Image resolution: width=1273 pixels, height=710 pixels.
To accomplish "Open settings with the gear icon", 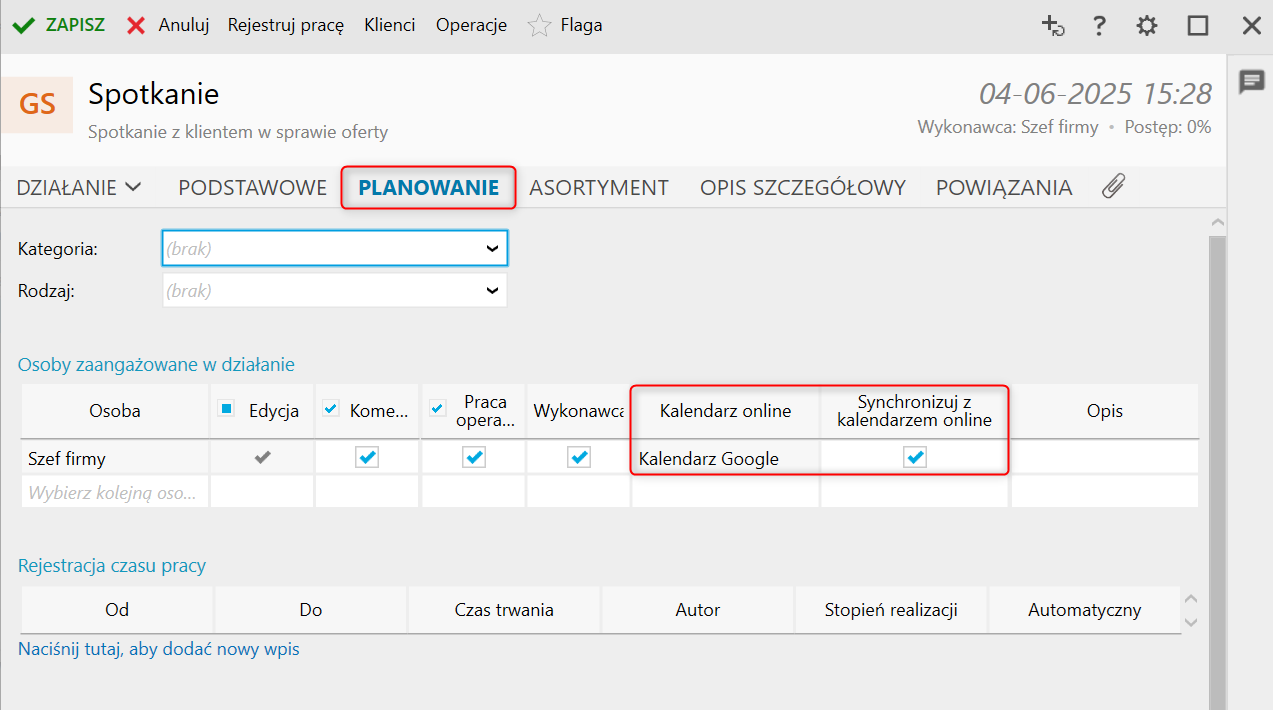I will 1147,26.
